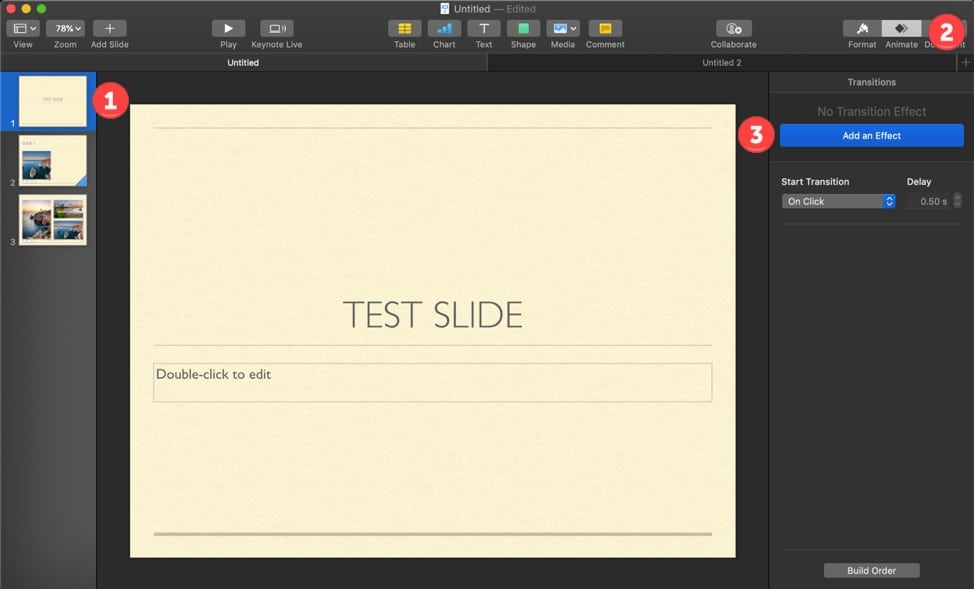Create a new tab with the plus button
The height and width of the screenshot is (589, 974).
967,62
